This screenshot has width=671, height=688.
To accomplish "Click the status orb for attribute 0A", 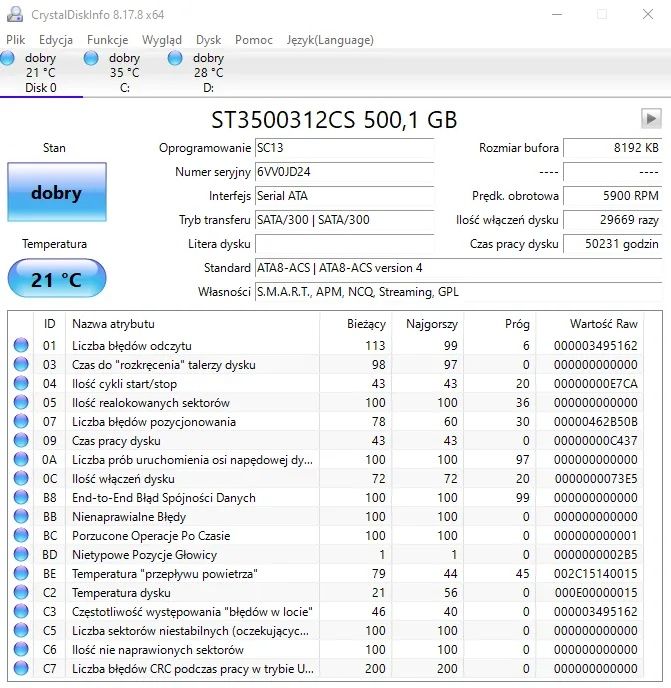I will [21, 459].
